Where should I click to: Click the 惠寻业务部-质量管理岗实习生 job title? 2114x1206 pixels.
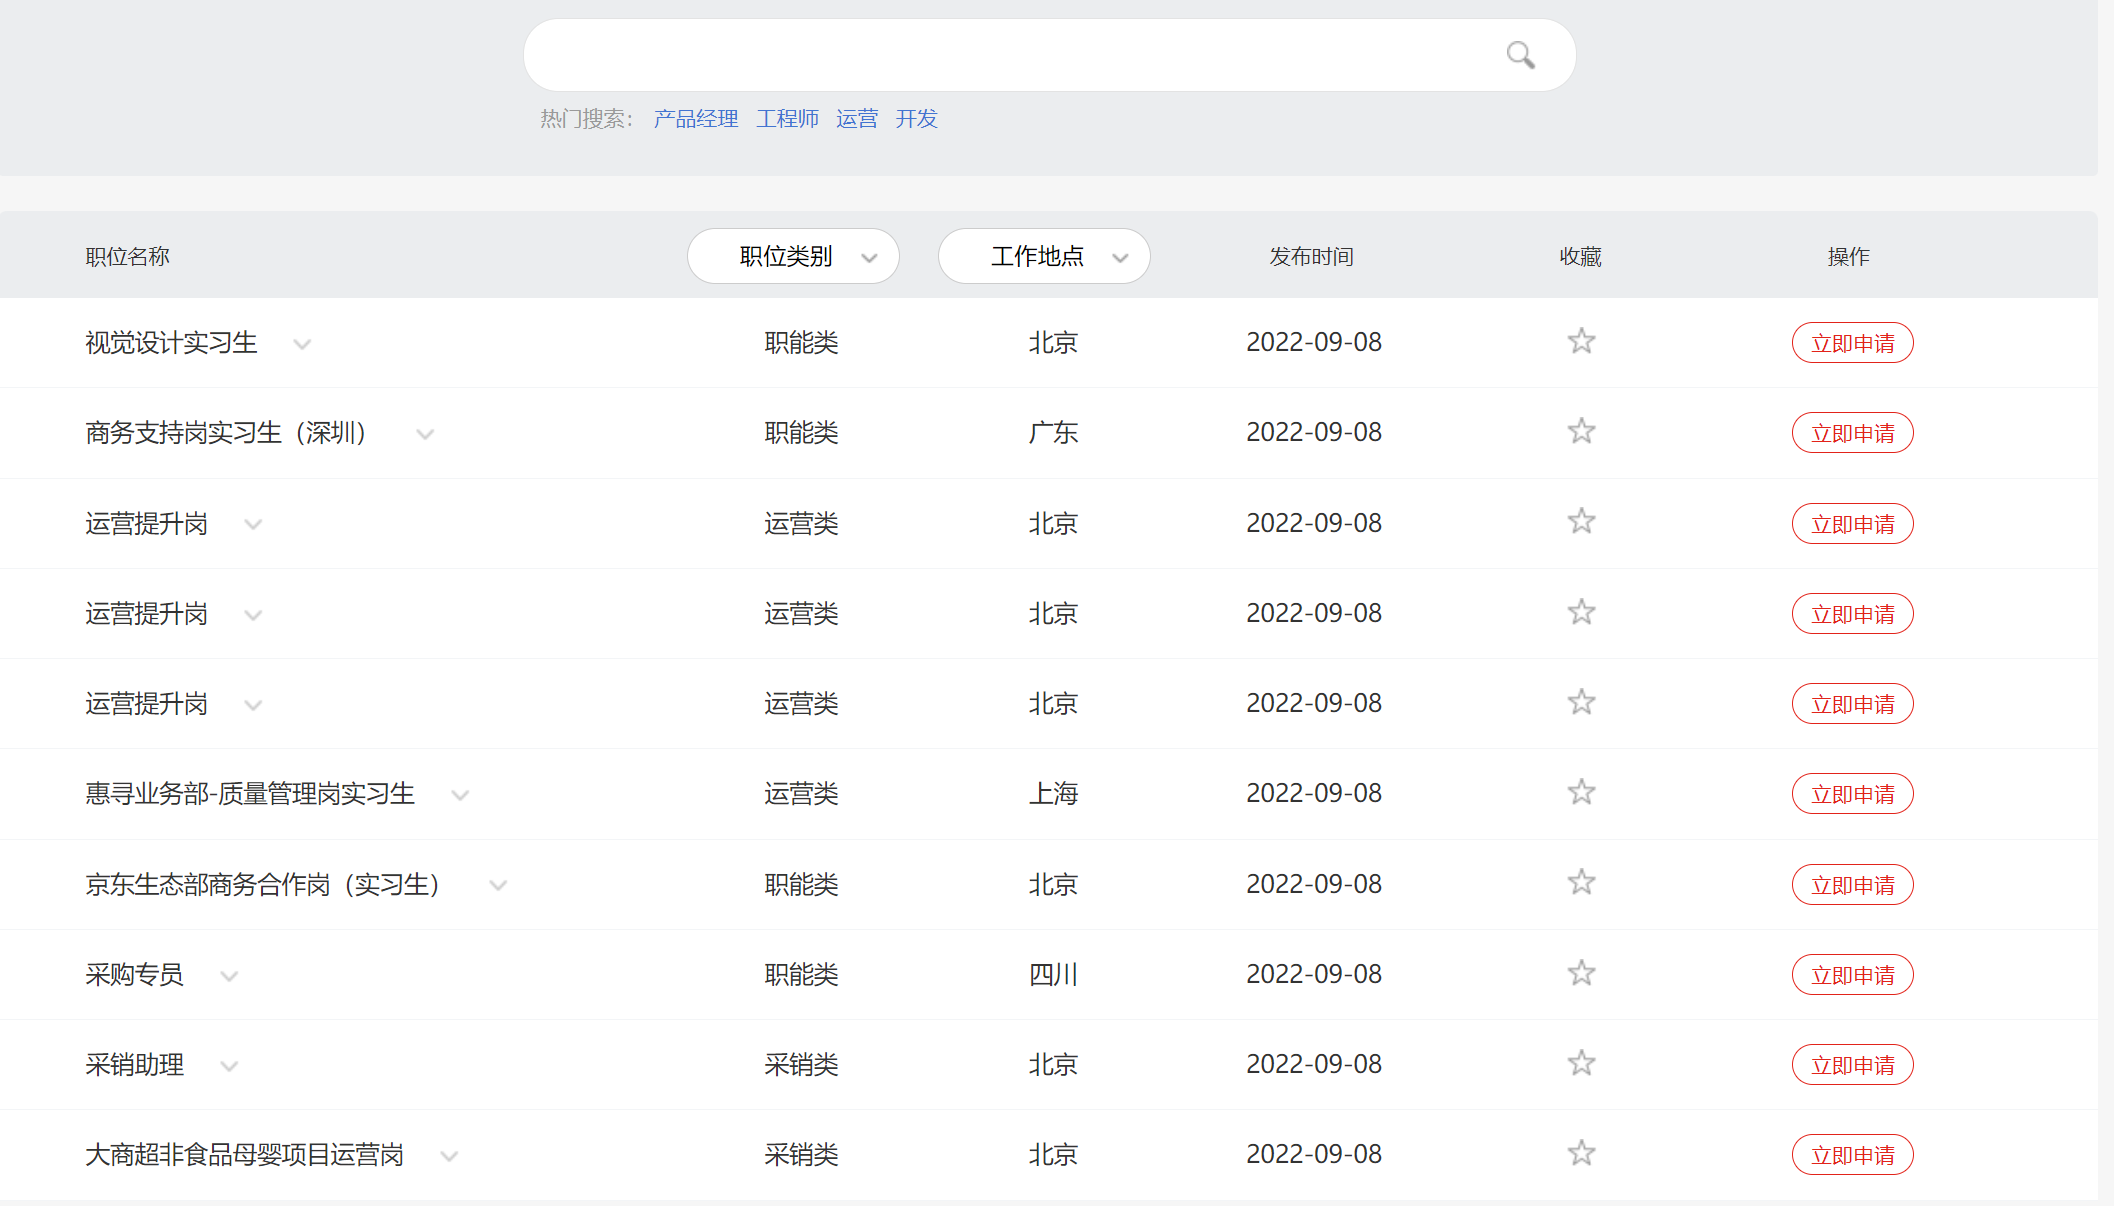click(x=250, y=794)
